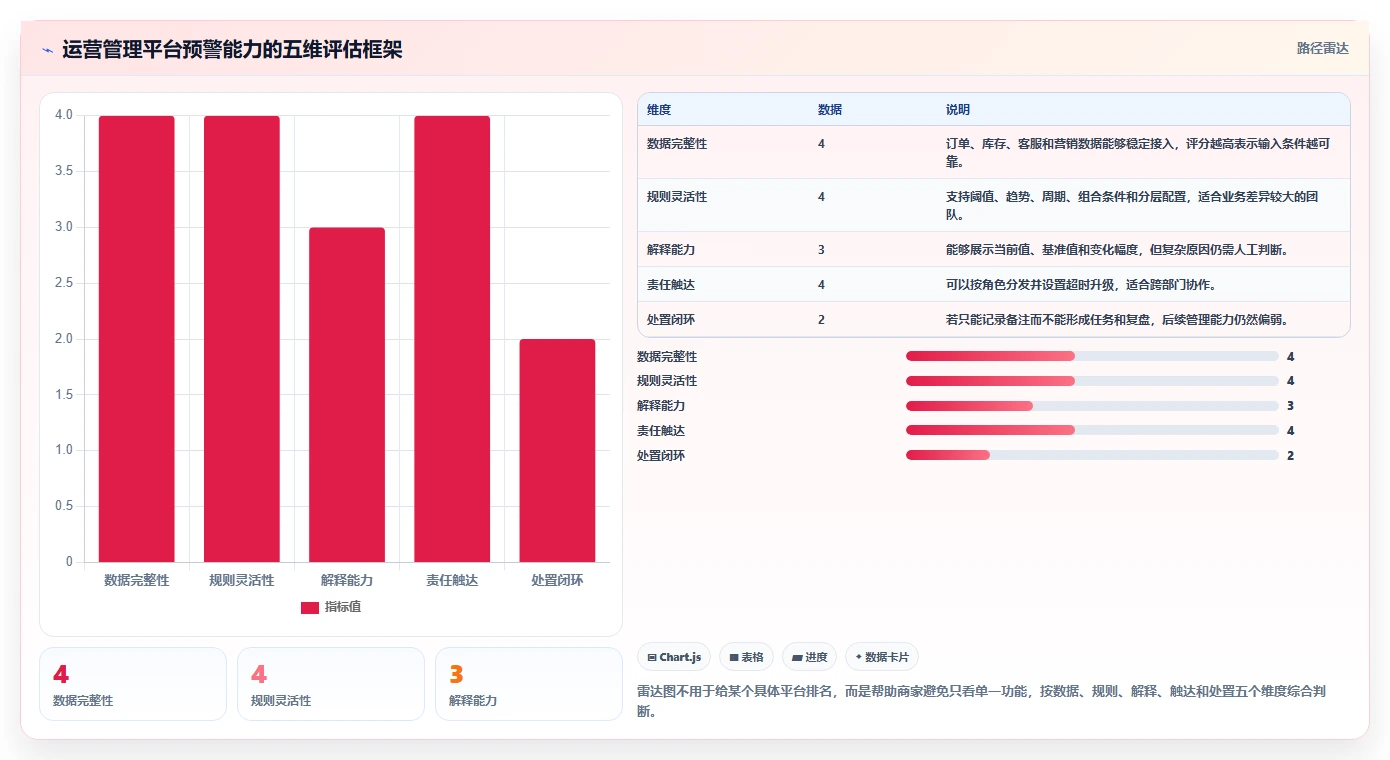Click the 路径雷达 label in header

click(1322, 48)
